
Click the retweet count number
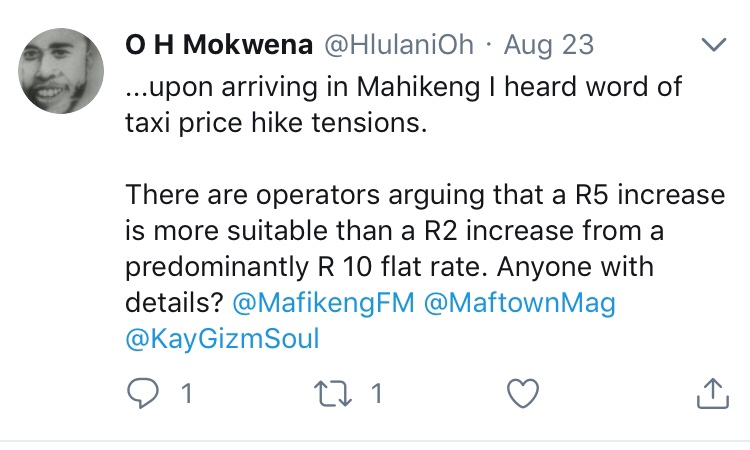pyautogui.click(x=377, y=393)
